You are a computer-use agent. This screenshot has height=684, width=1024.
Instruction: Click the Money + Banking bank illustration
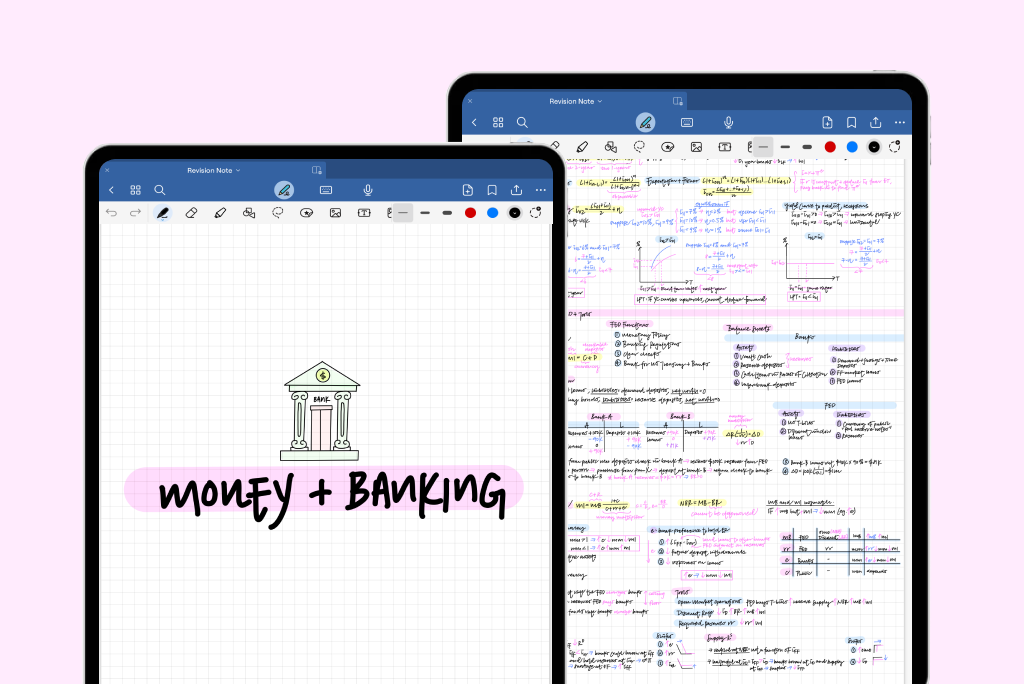[321, 411]
